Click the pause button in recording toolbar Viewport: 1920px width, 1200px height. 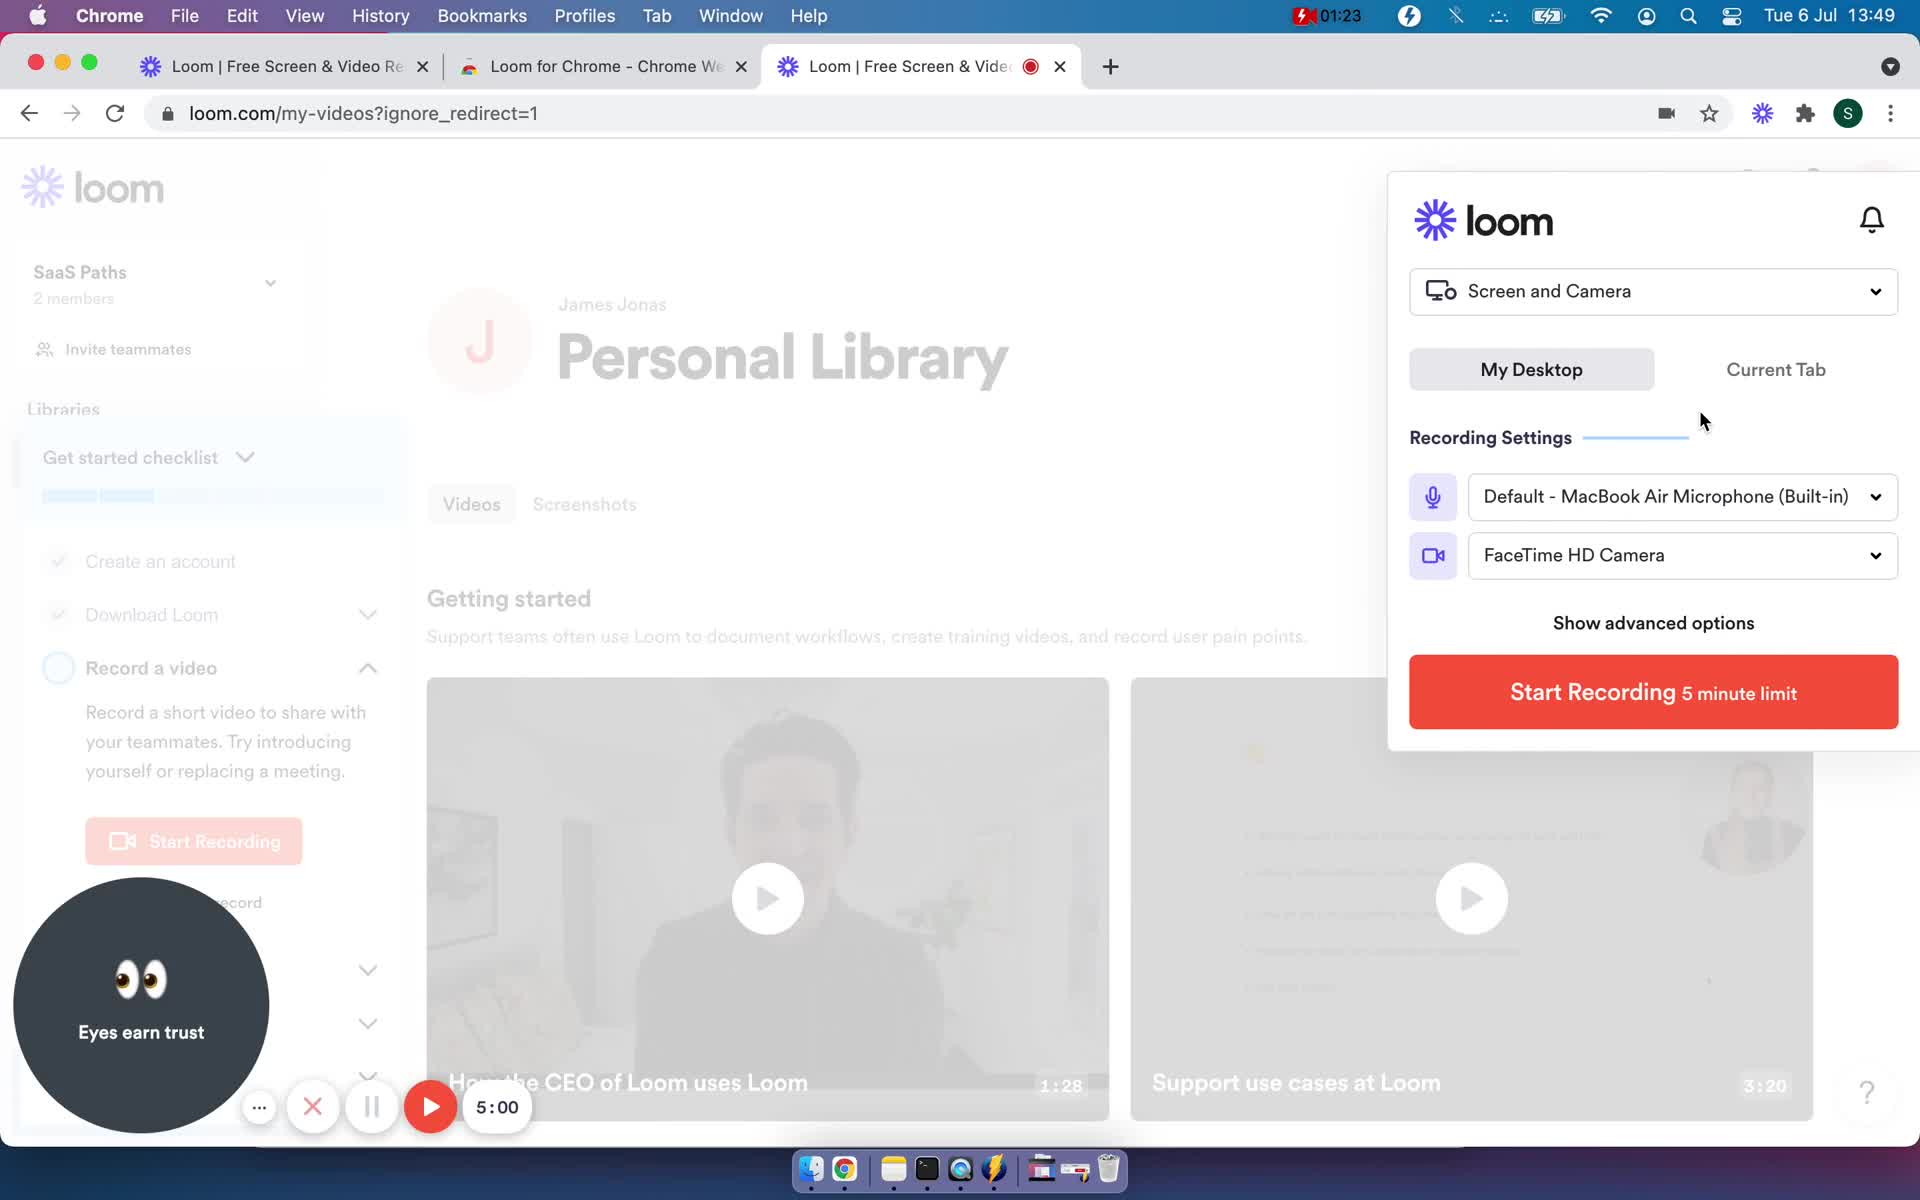pyautogui.click(x=369, y=1107)
